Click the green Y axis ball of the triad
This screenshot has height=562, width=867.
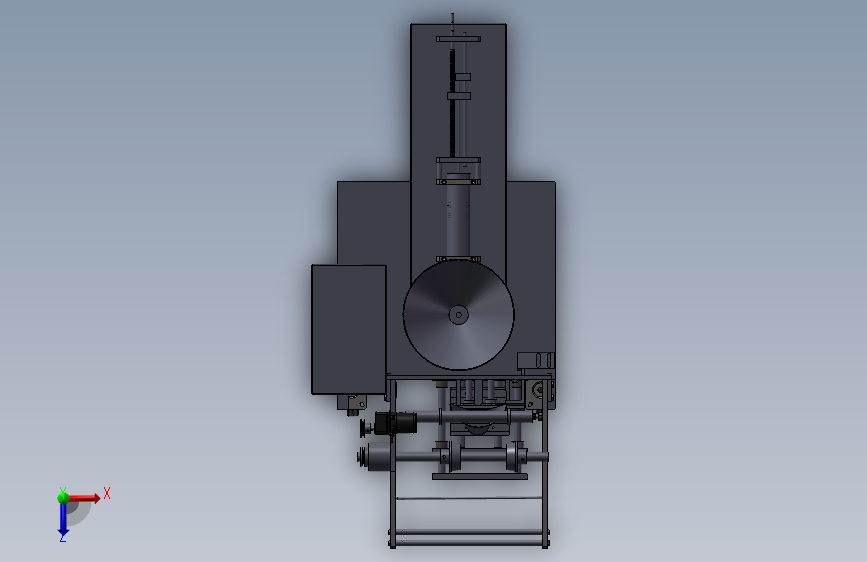63,498
